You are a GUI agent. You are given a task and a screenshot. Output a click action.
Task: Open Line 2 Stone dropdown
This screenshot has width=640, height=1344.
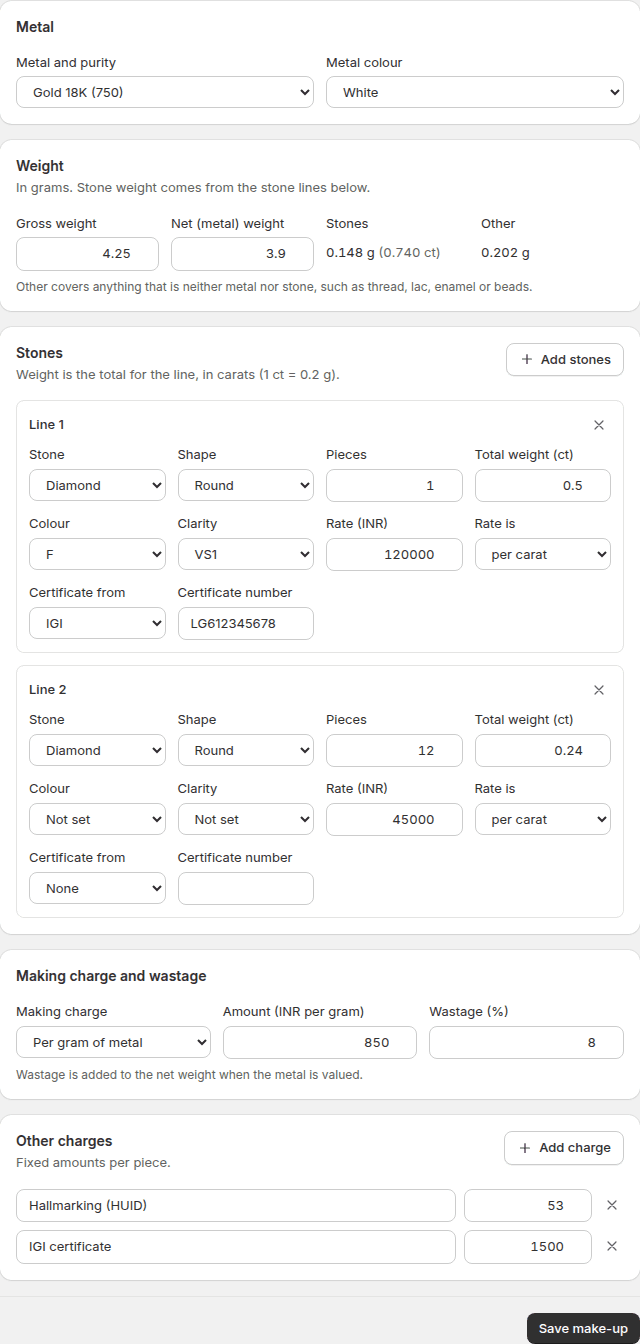pos(97,750)
